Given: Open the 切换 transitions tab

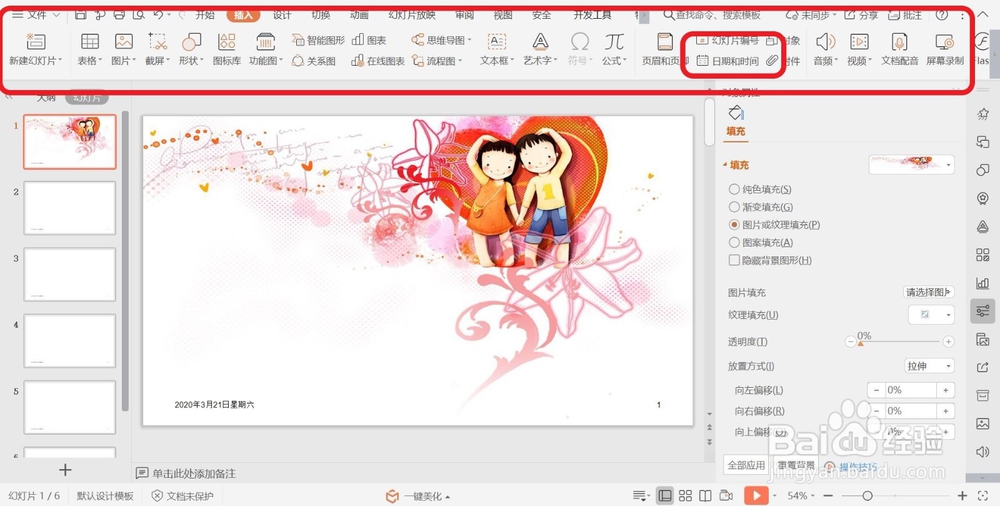Looking at the screenshot, I should click(x=321, y=15).
